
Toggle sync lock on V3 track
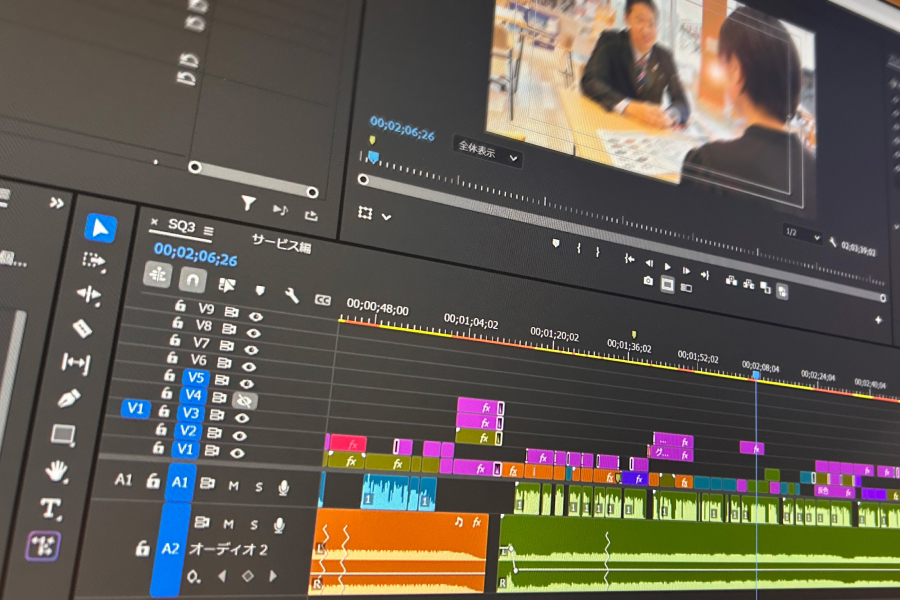pos(217,415)
